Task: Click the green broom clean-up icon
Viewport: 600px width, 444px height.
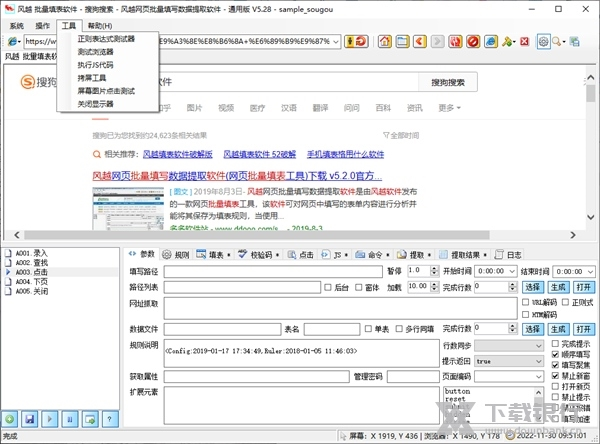Action: pyautogui.click(x=507, y=41)
